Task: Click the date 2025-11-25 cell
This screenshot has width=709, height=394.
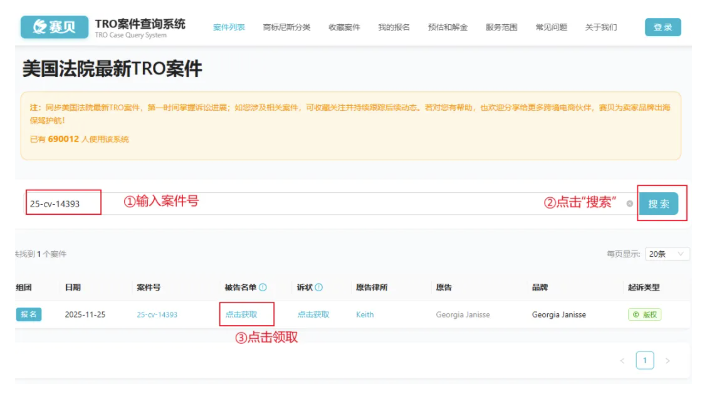Action: (85, 314)
